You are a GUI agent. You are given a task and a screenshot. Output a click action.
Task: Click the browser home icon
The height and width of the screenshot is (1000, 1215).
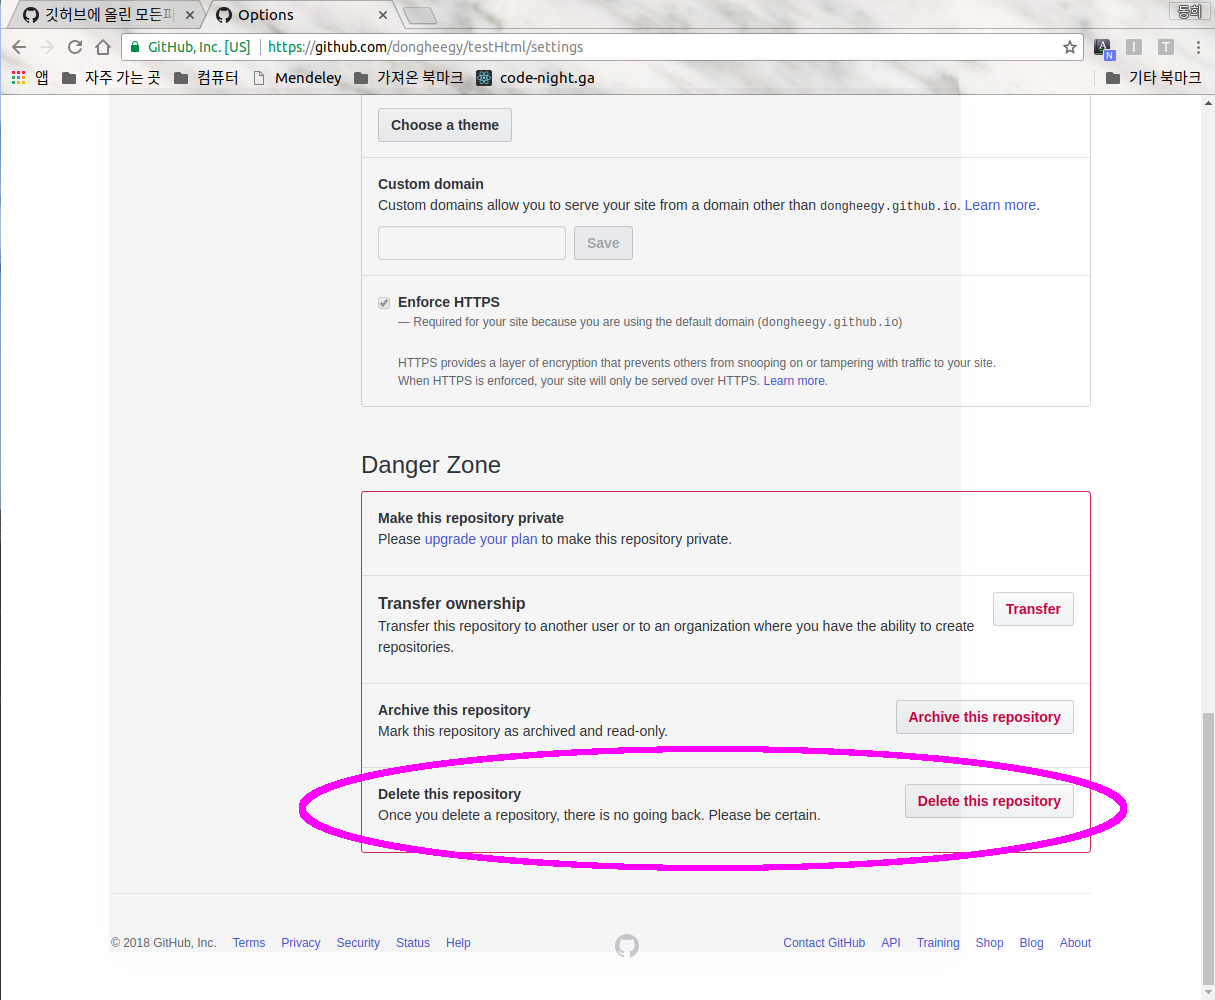coord(103,47)
